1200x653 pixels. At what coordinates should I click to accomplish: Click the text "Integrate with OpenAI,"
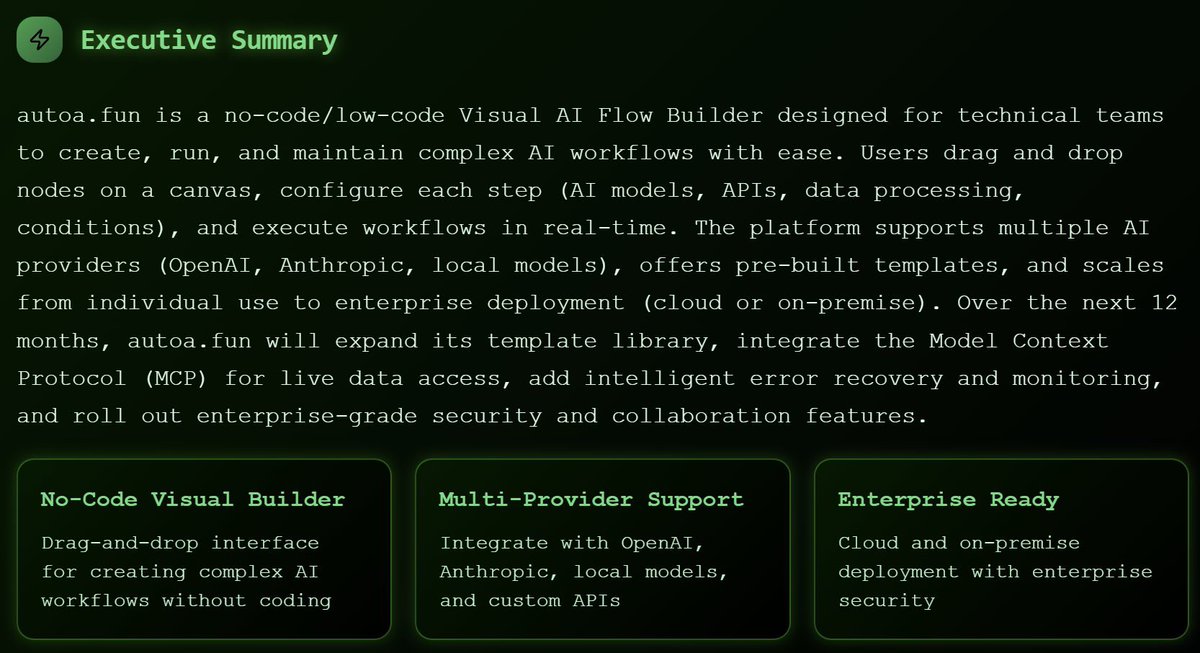(572, 543)
